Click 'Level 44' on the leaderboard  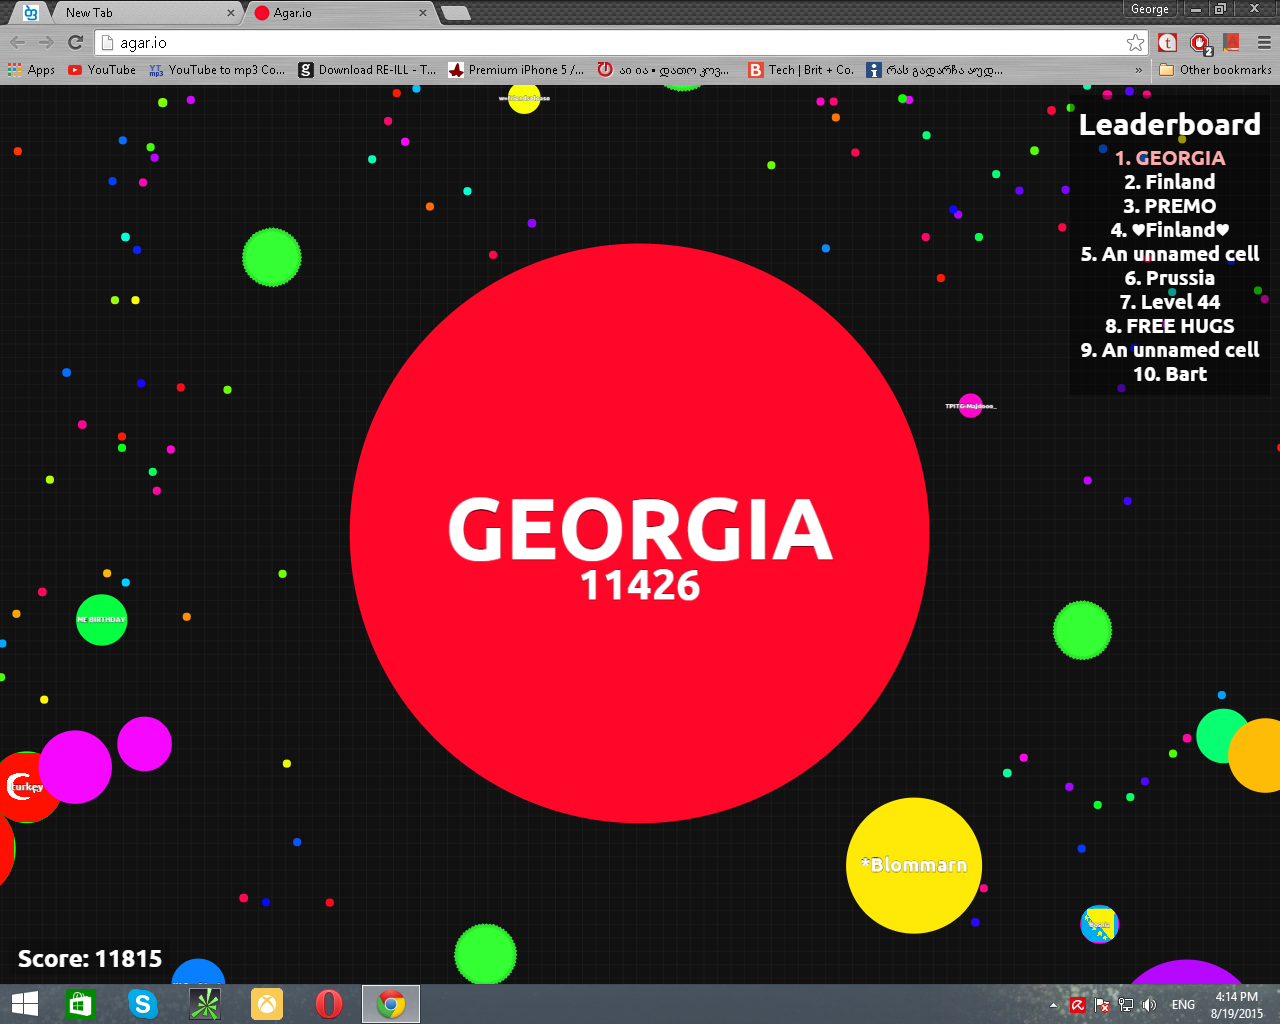(x=1170, y=302)
